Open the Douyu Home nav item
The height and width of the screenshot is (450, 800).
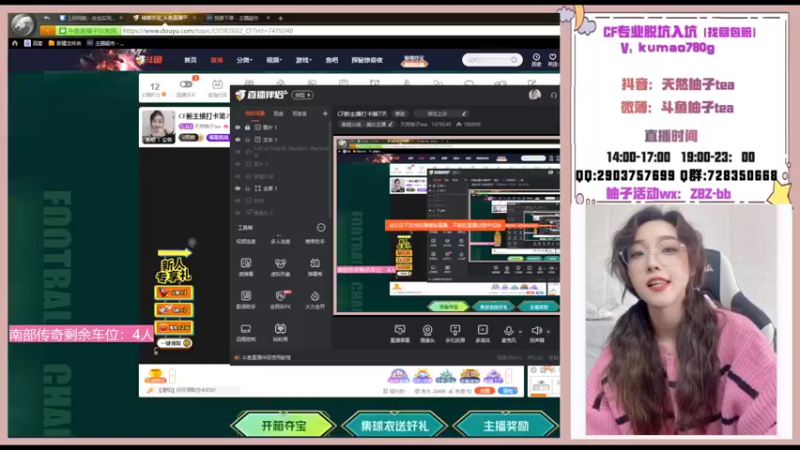(x=190, y=60)
